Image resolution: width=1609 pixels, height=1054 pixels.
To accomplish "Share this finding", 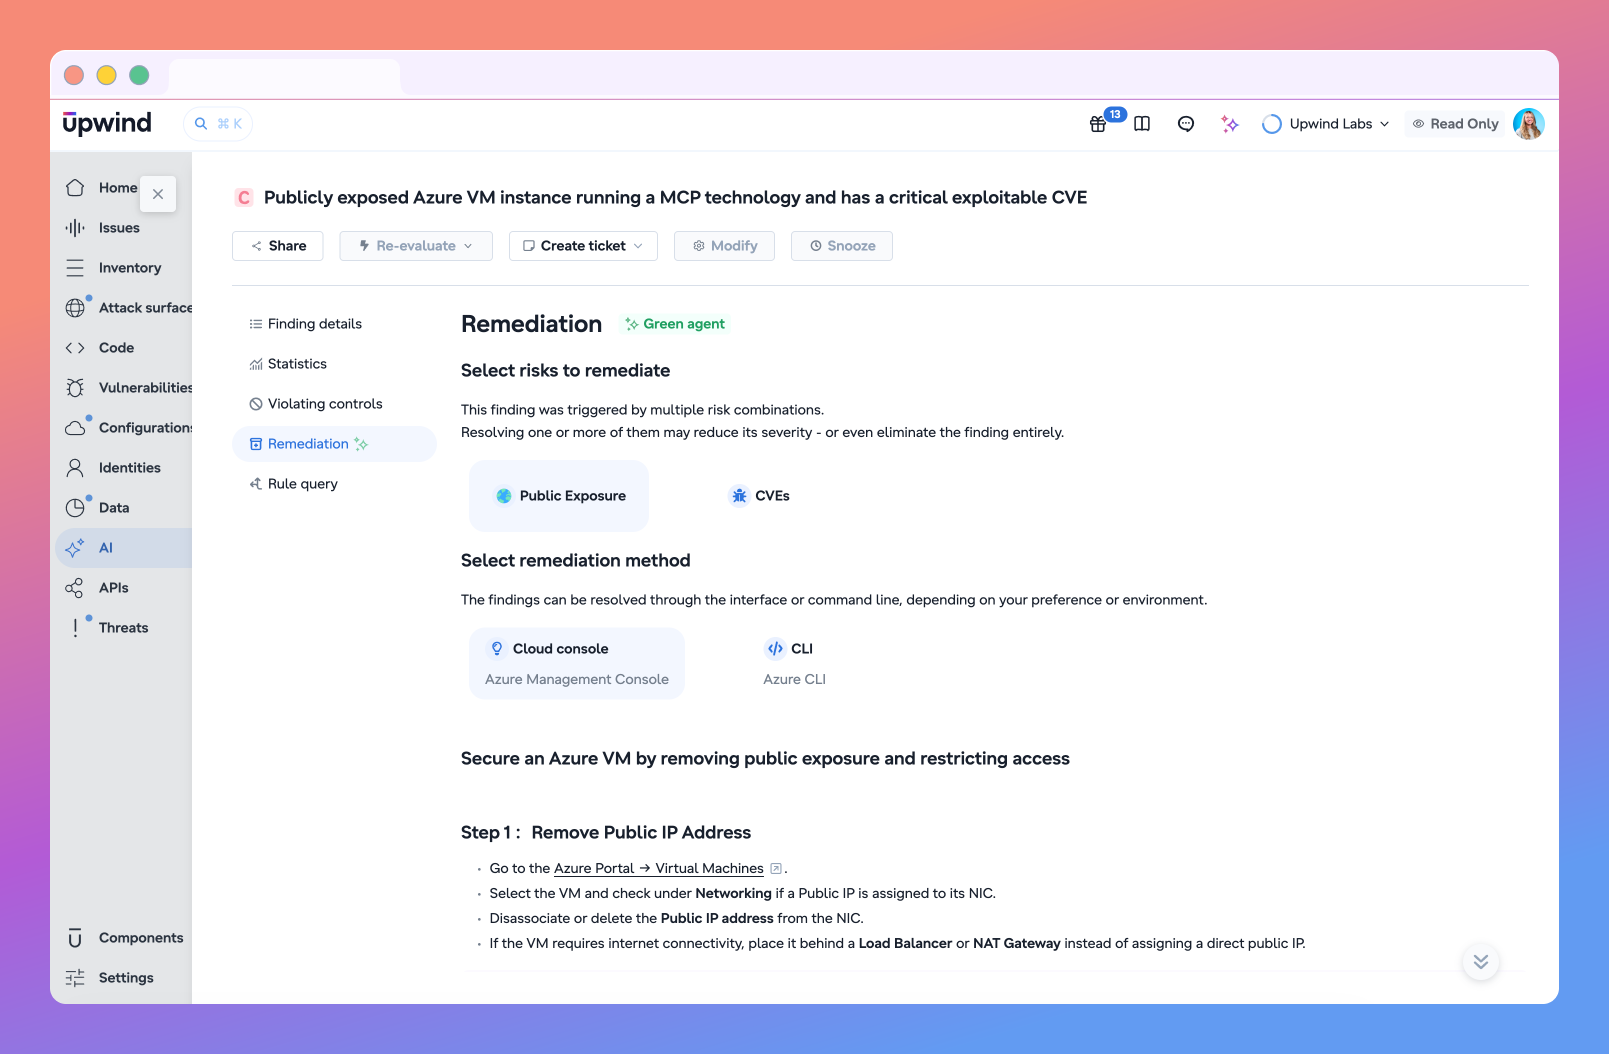I will point(278,246).
